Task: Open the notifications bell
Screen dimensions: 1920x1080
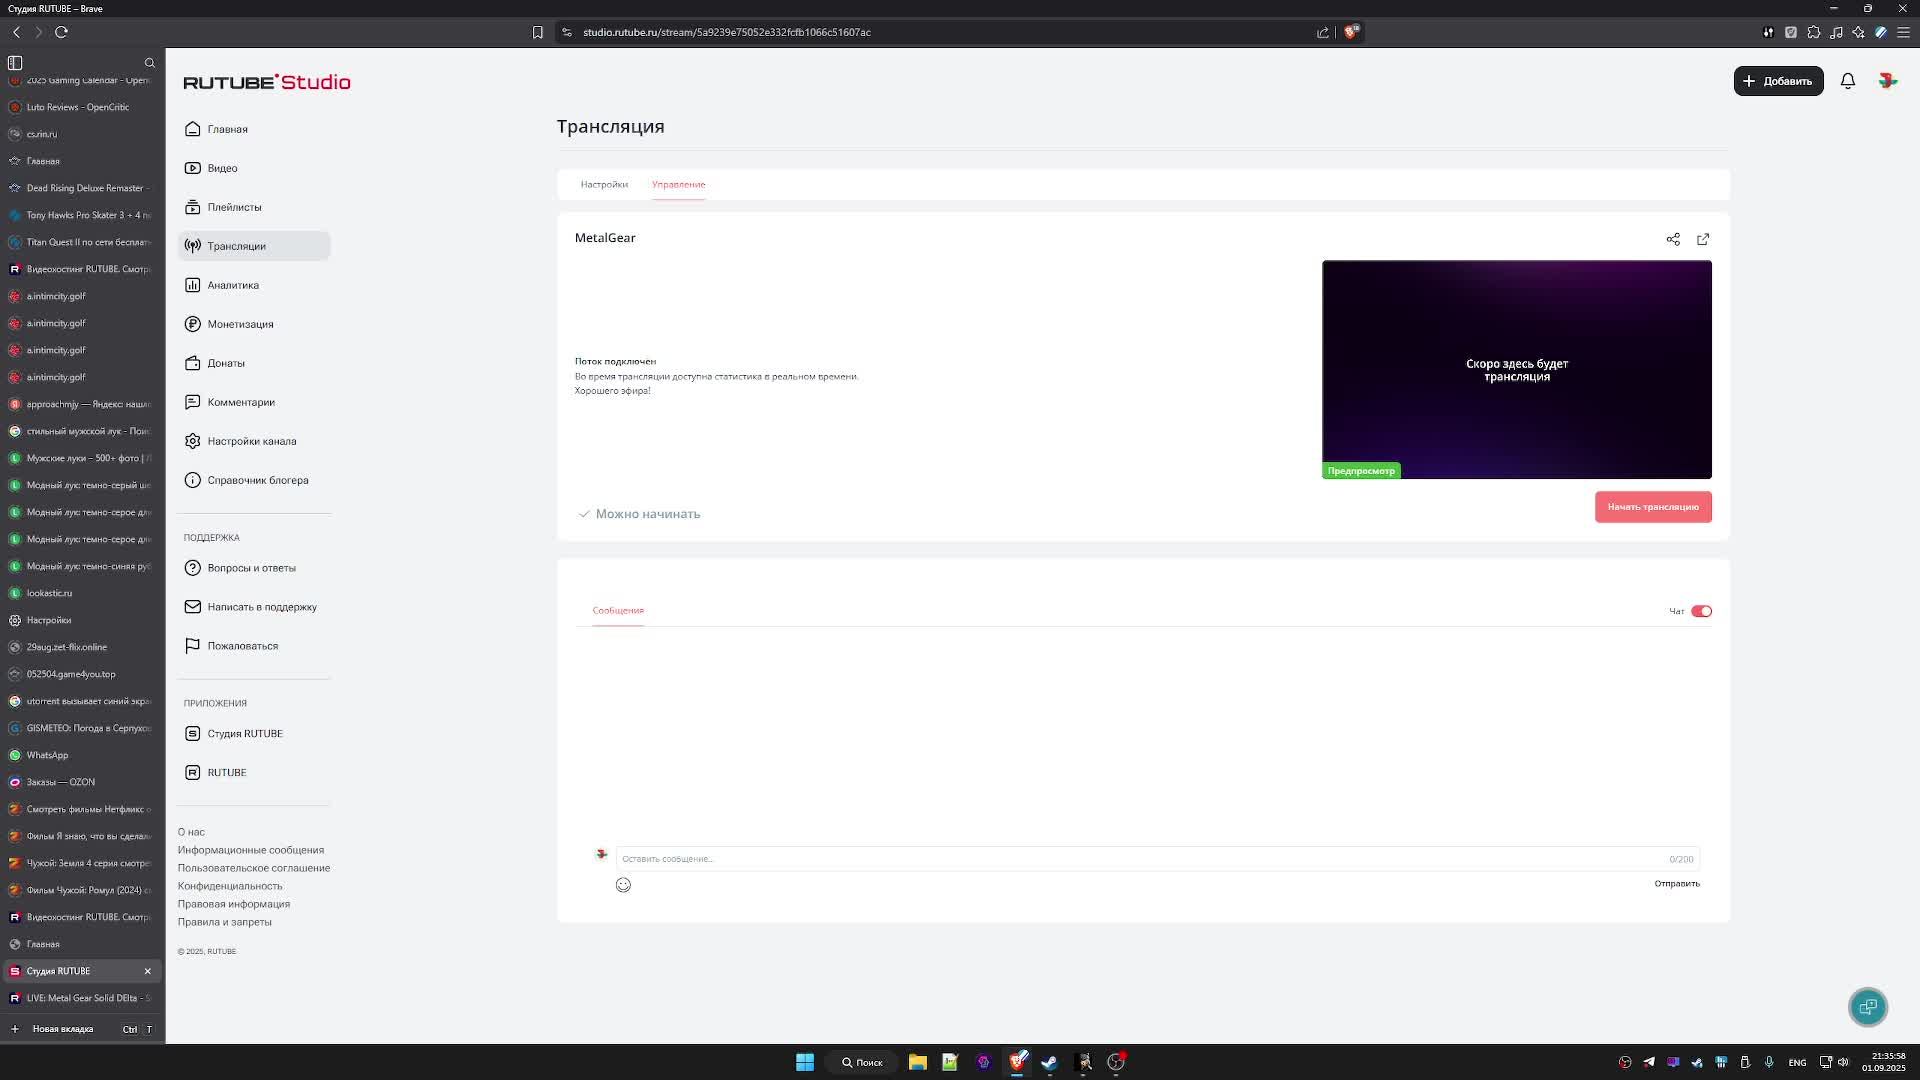Action: tap(1848, 81)
